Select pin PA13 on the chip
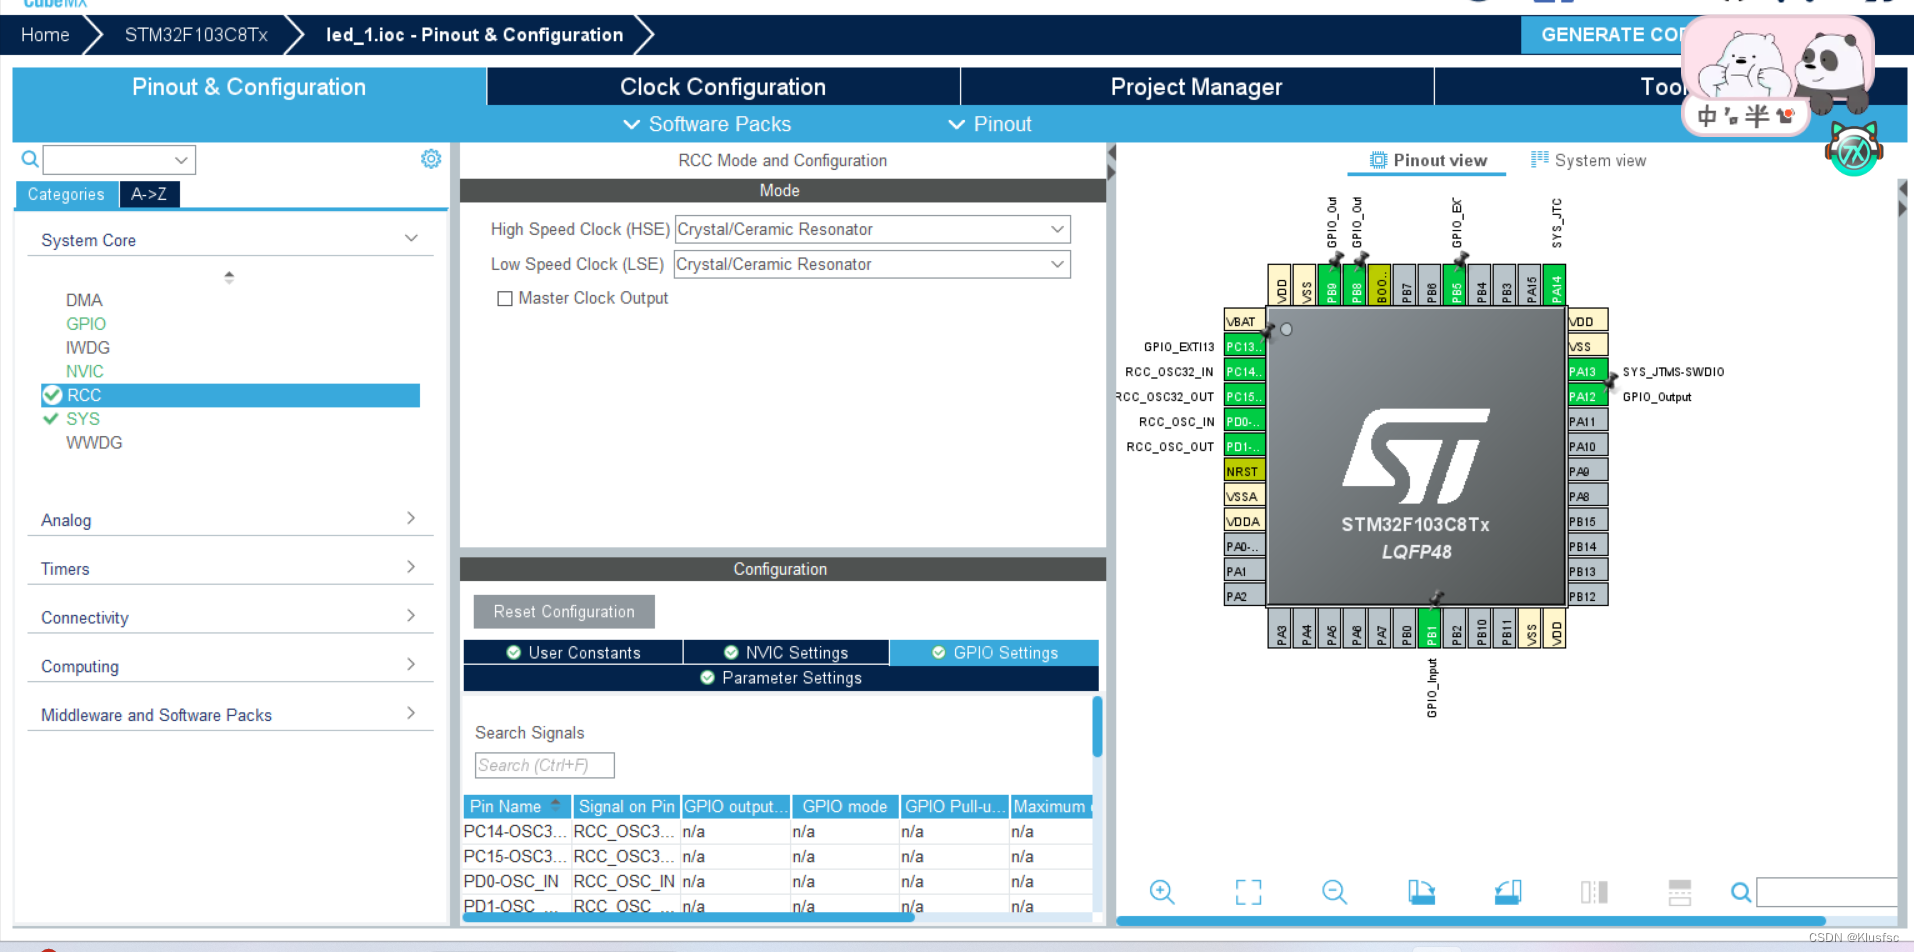 click(1587, 371)
